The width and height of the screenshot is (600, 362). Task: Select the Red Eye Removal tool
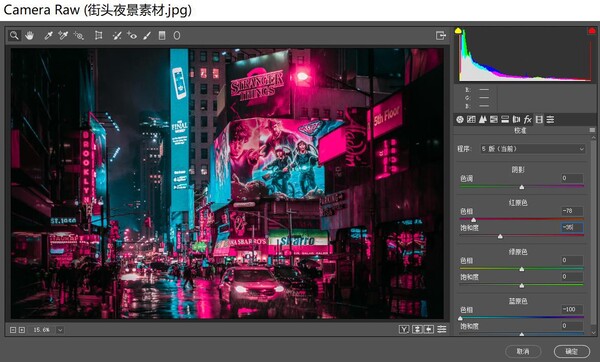132,36
